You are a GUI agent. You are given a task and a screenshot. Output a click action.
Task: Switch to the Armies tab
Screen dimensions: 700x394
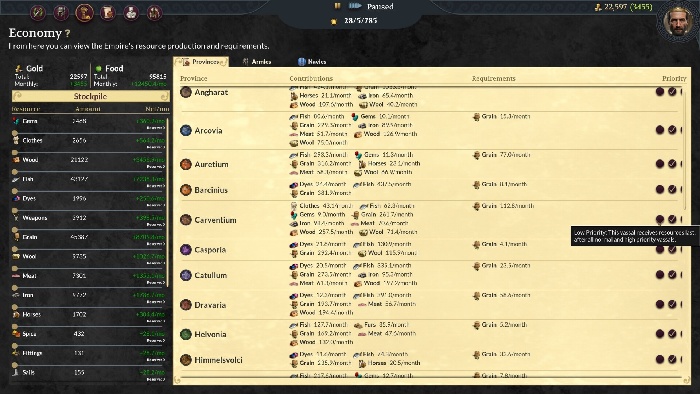click(257, 62)
